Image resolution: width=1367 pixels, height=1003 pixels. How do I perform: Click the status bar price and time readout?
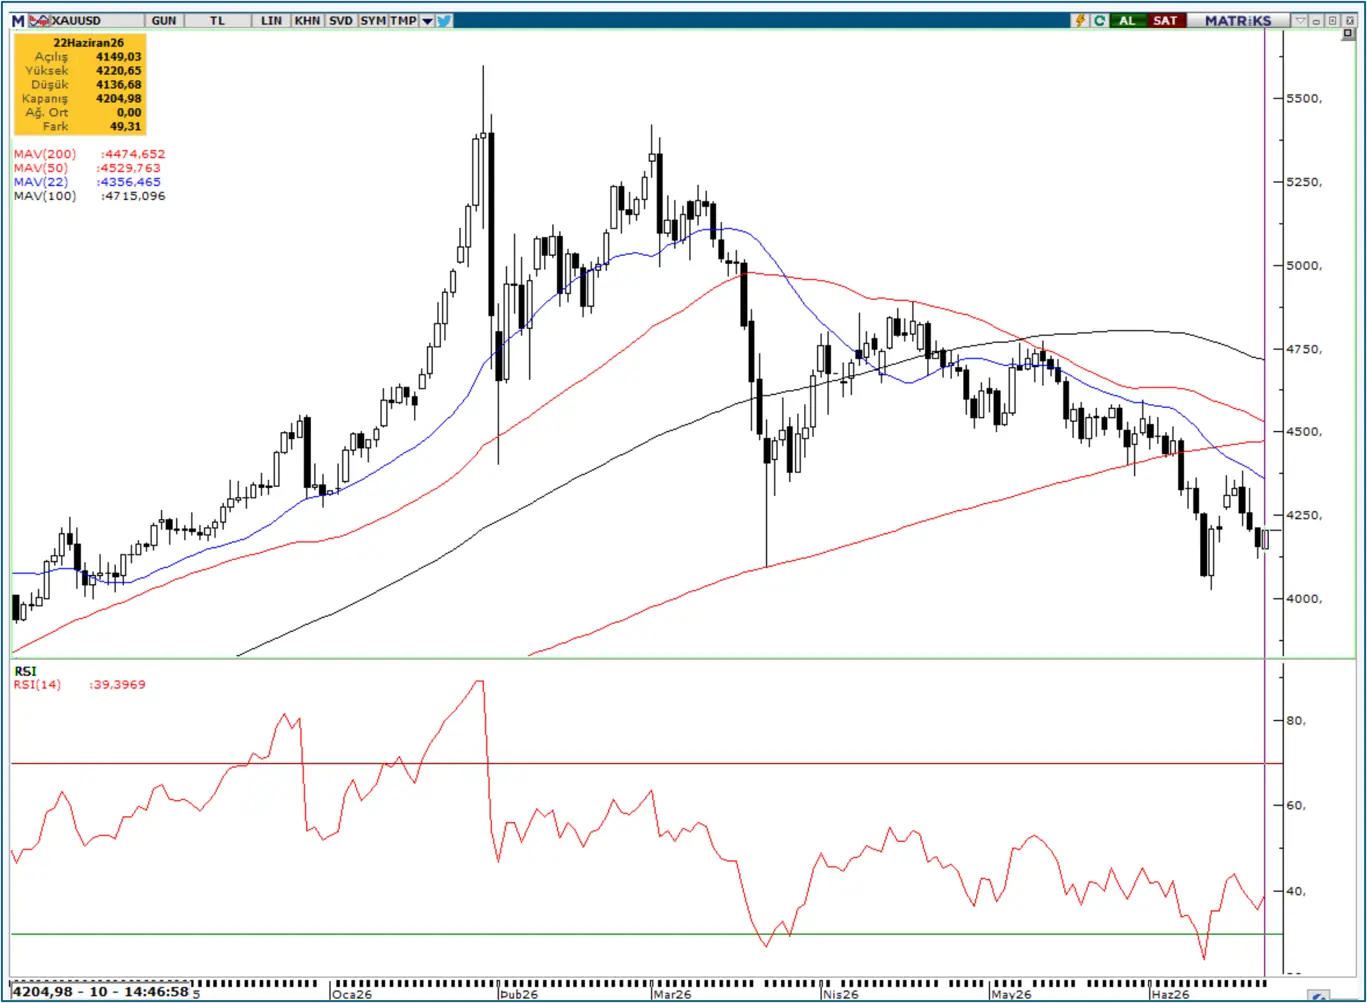tap(102, 992)
